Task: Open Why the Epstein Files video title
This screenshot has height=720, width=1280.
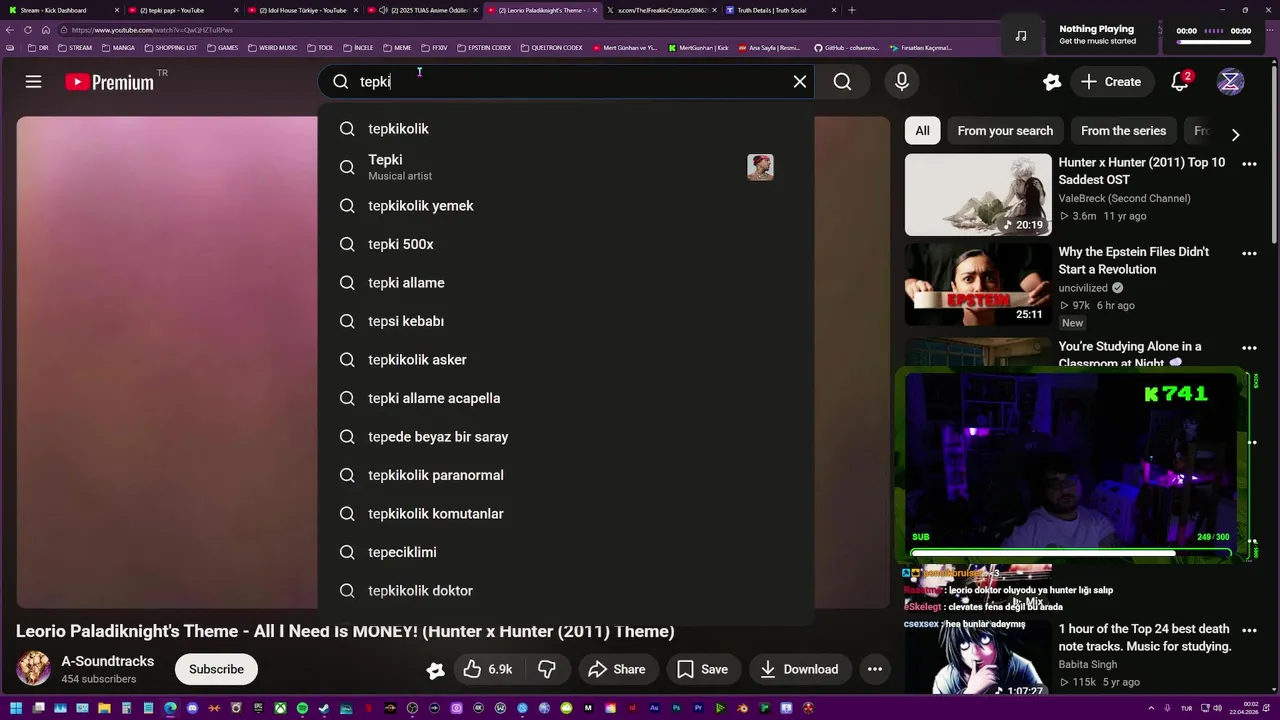Action: [x=1134, y=261]
